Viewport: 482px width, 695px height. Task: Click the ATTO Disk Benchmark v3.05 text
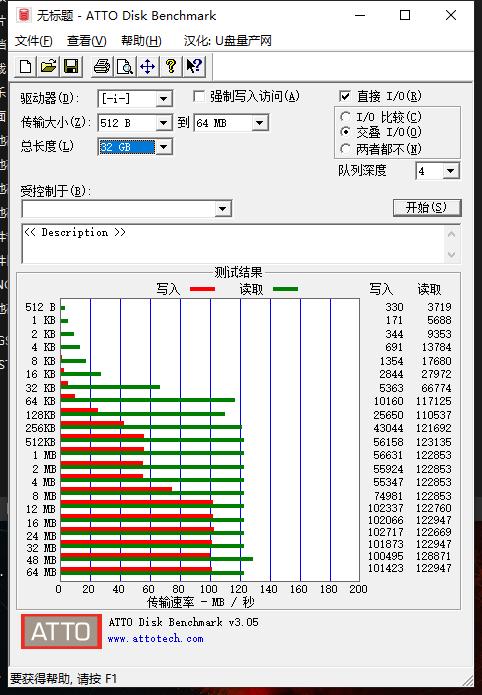pyautogui.click(x=184, y=622)
